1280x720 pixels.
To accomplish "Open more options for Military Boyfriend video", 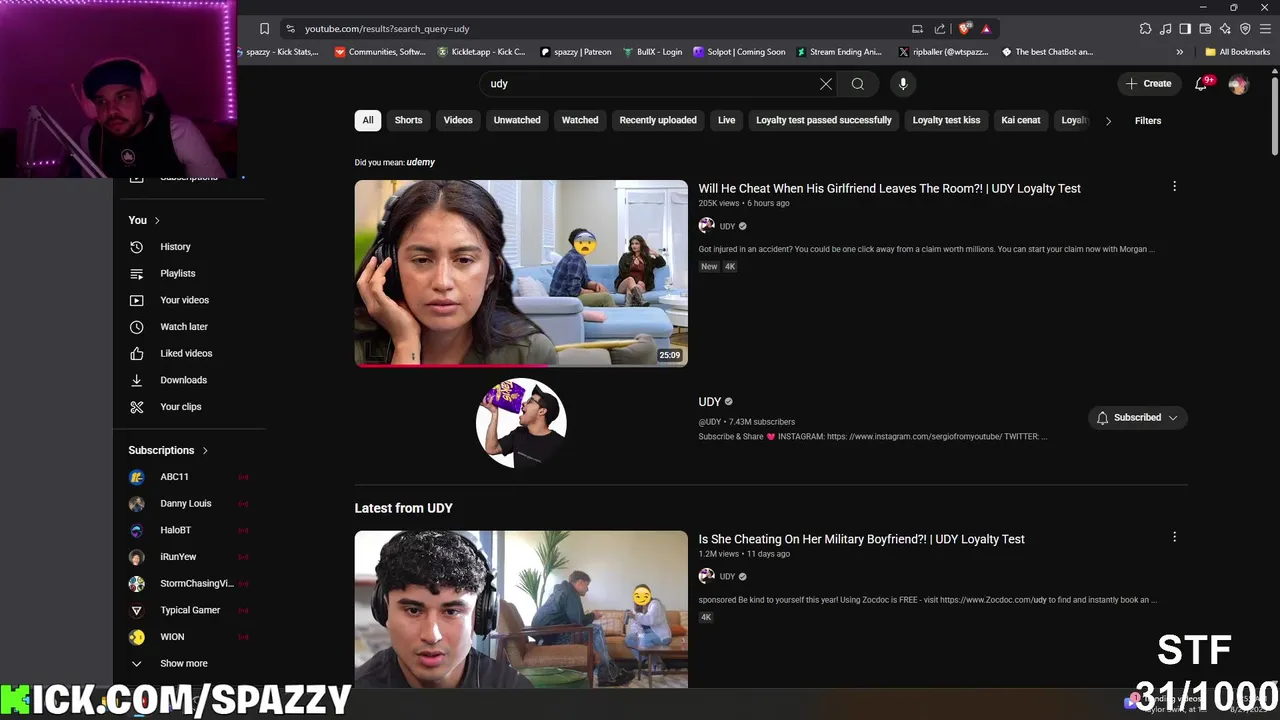I will point(1174,537).
